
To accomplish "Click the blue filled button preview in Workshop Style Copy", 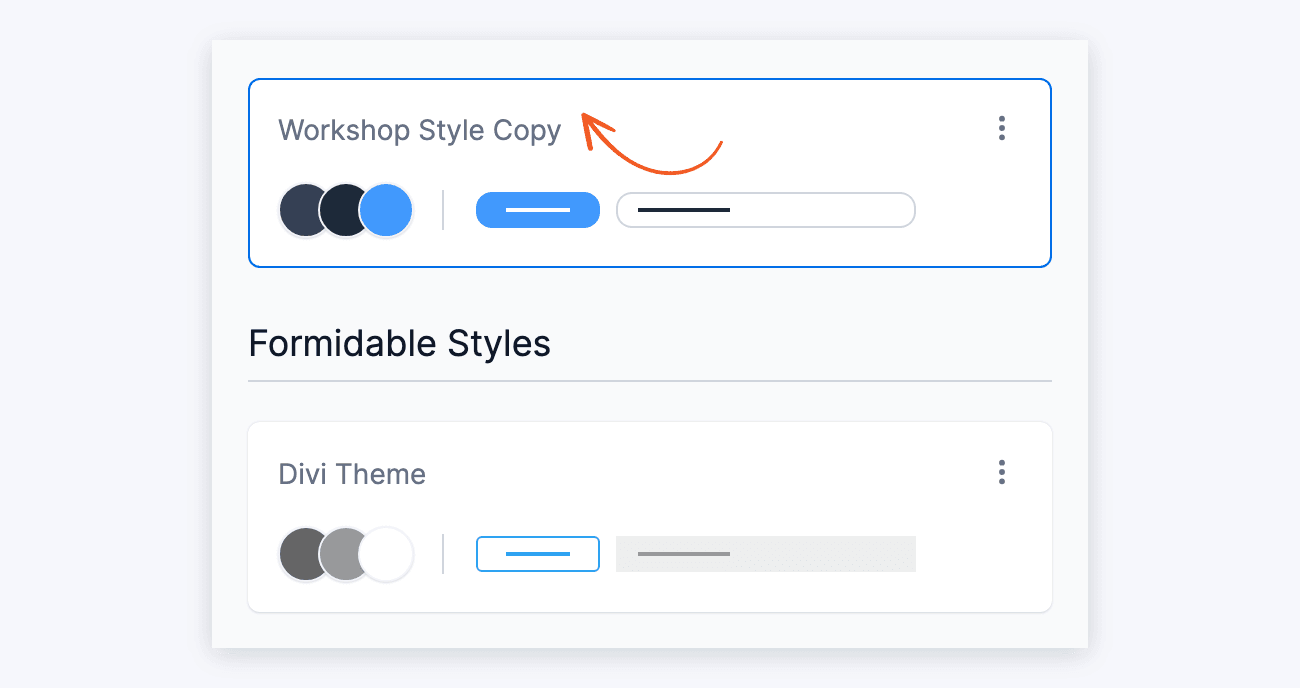I will pyautogui.click(x=538, y=210).
